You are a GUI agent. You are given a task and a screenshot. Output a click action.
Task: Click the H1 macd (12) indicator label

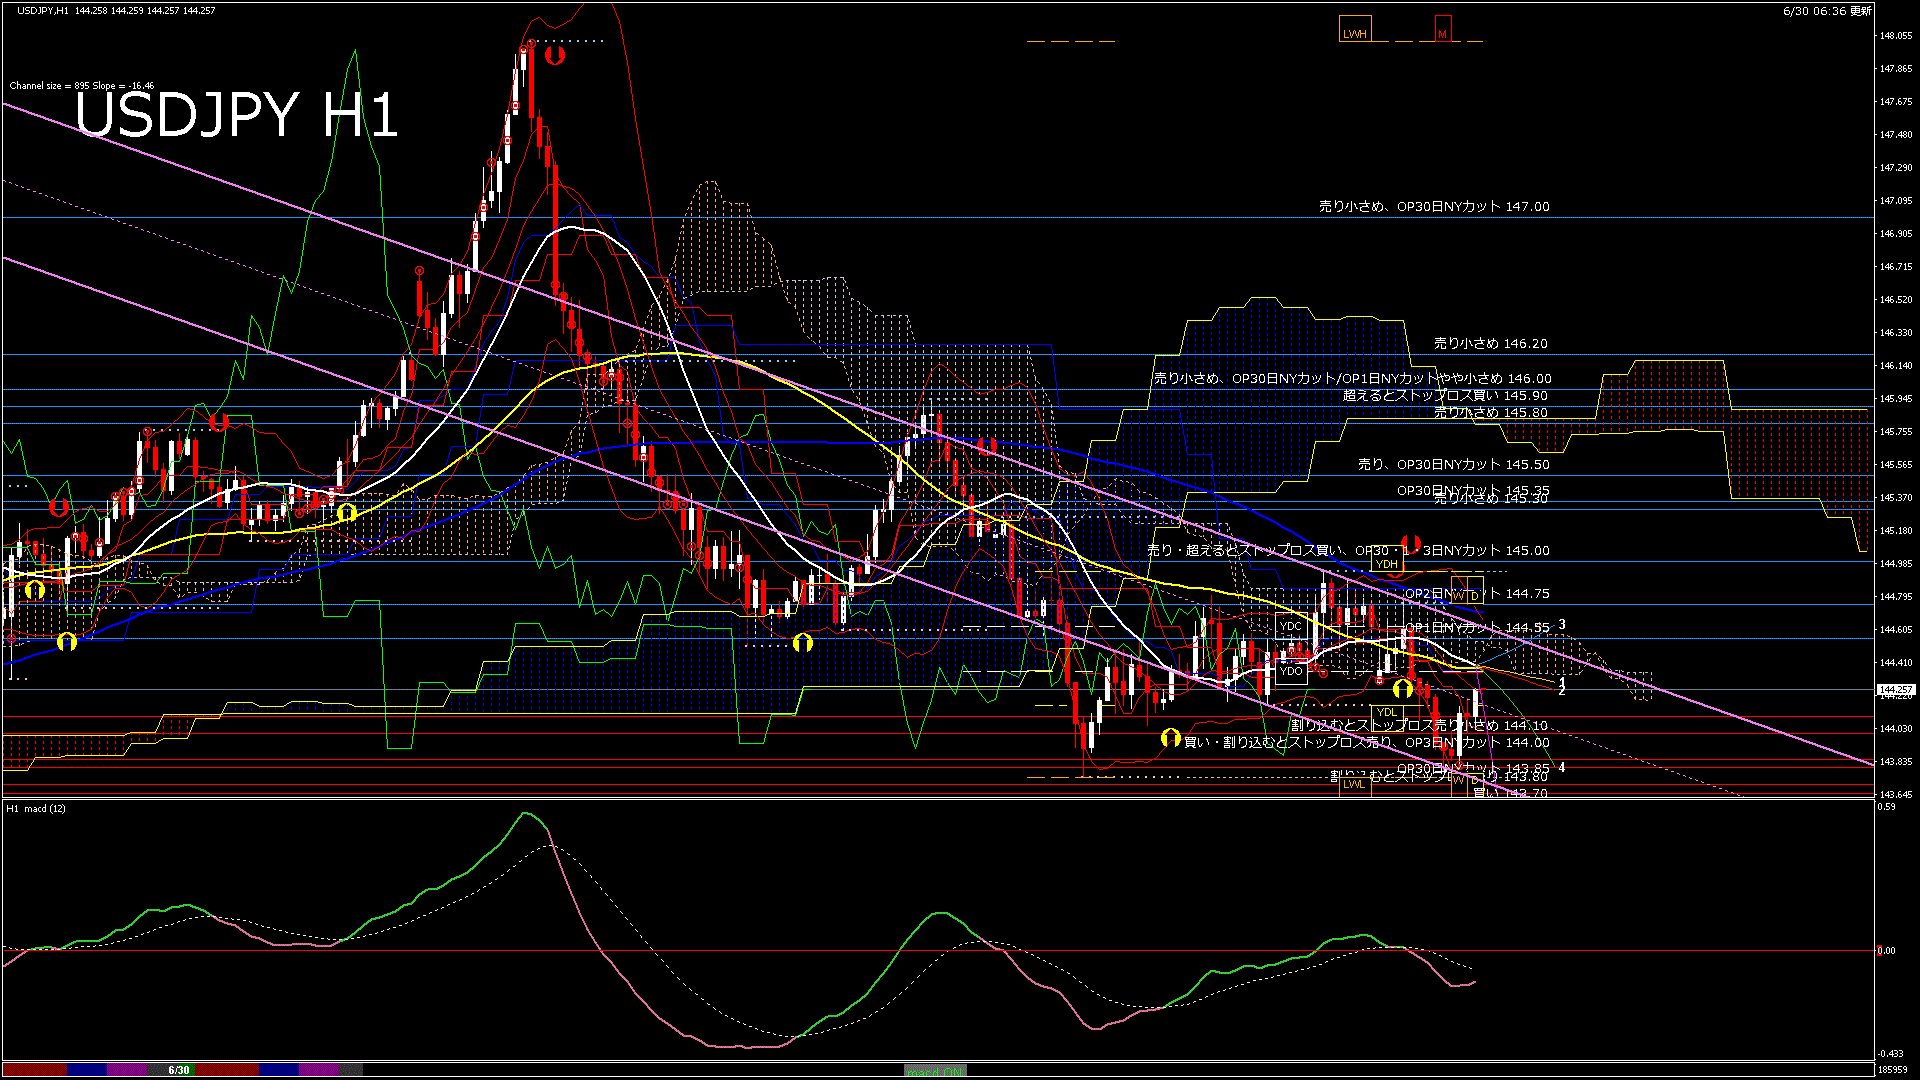coord(37,808)
